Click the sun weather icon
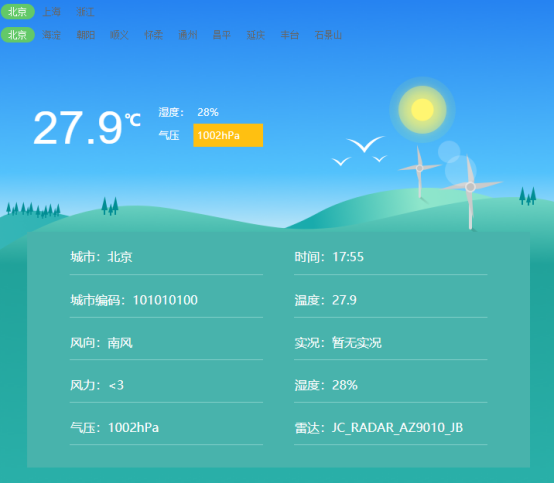Image resolution: width=554 pixels, height=484 pixels. (x=422, y=110)
